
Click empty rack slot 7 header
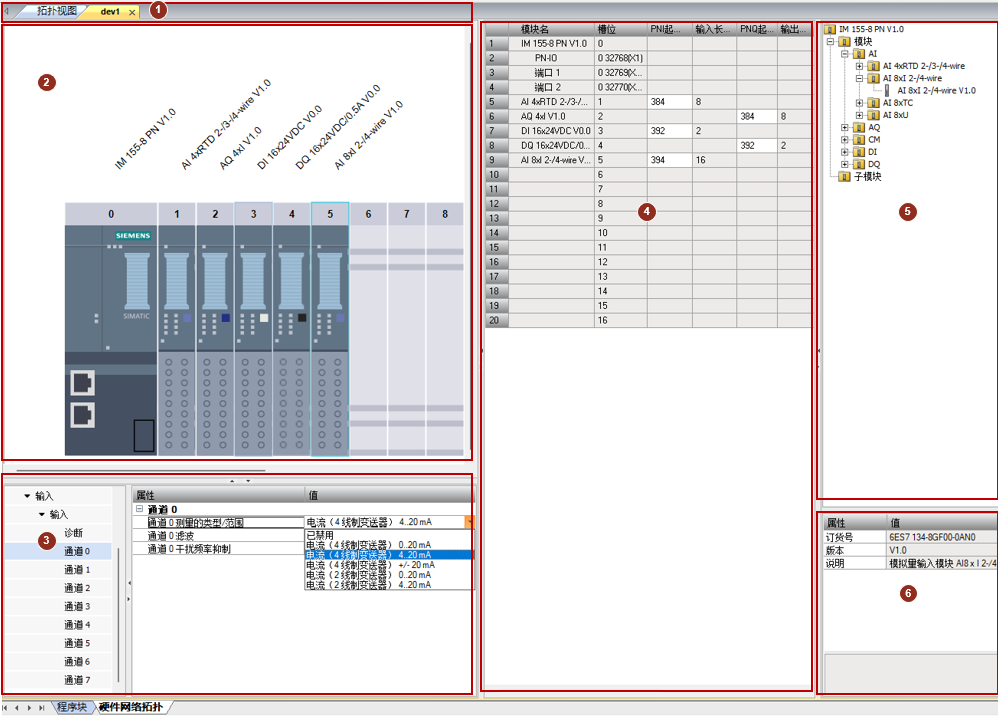coord(406,214)
